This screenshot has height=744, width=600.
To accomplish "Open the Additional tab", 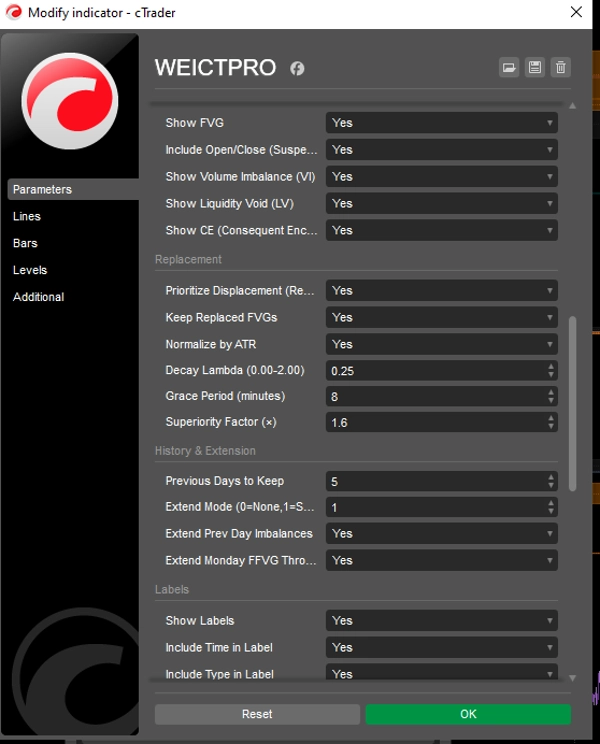I will point(38,297).
